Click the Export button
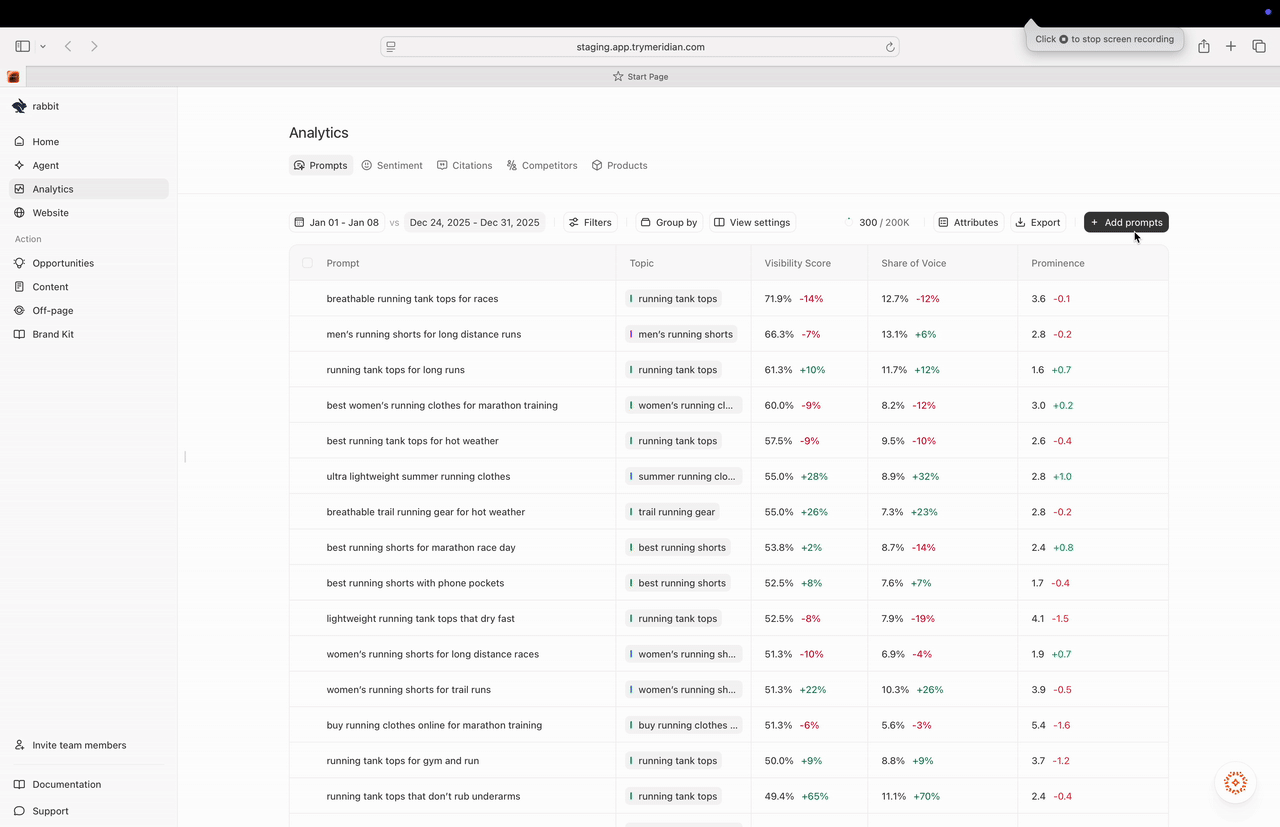1280x827 pixels. 1038,222
